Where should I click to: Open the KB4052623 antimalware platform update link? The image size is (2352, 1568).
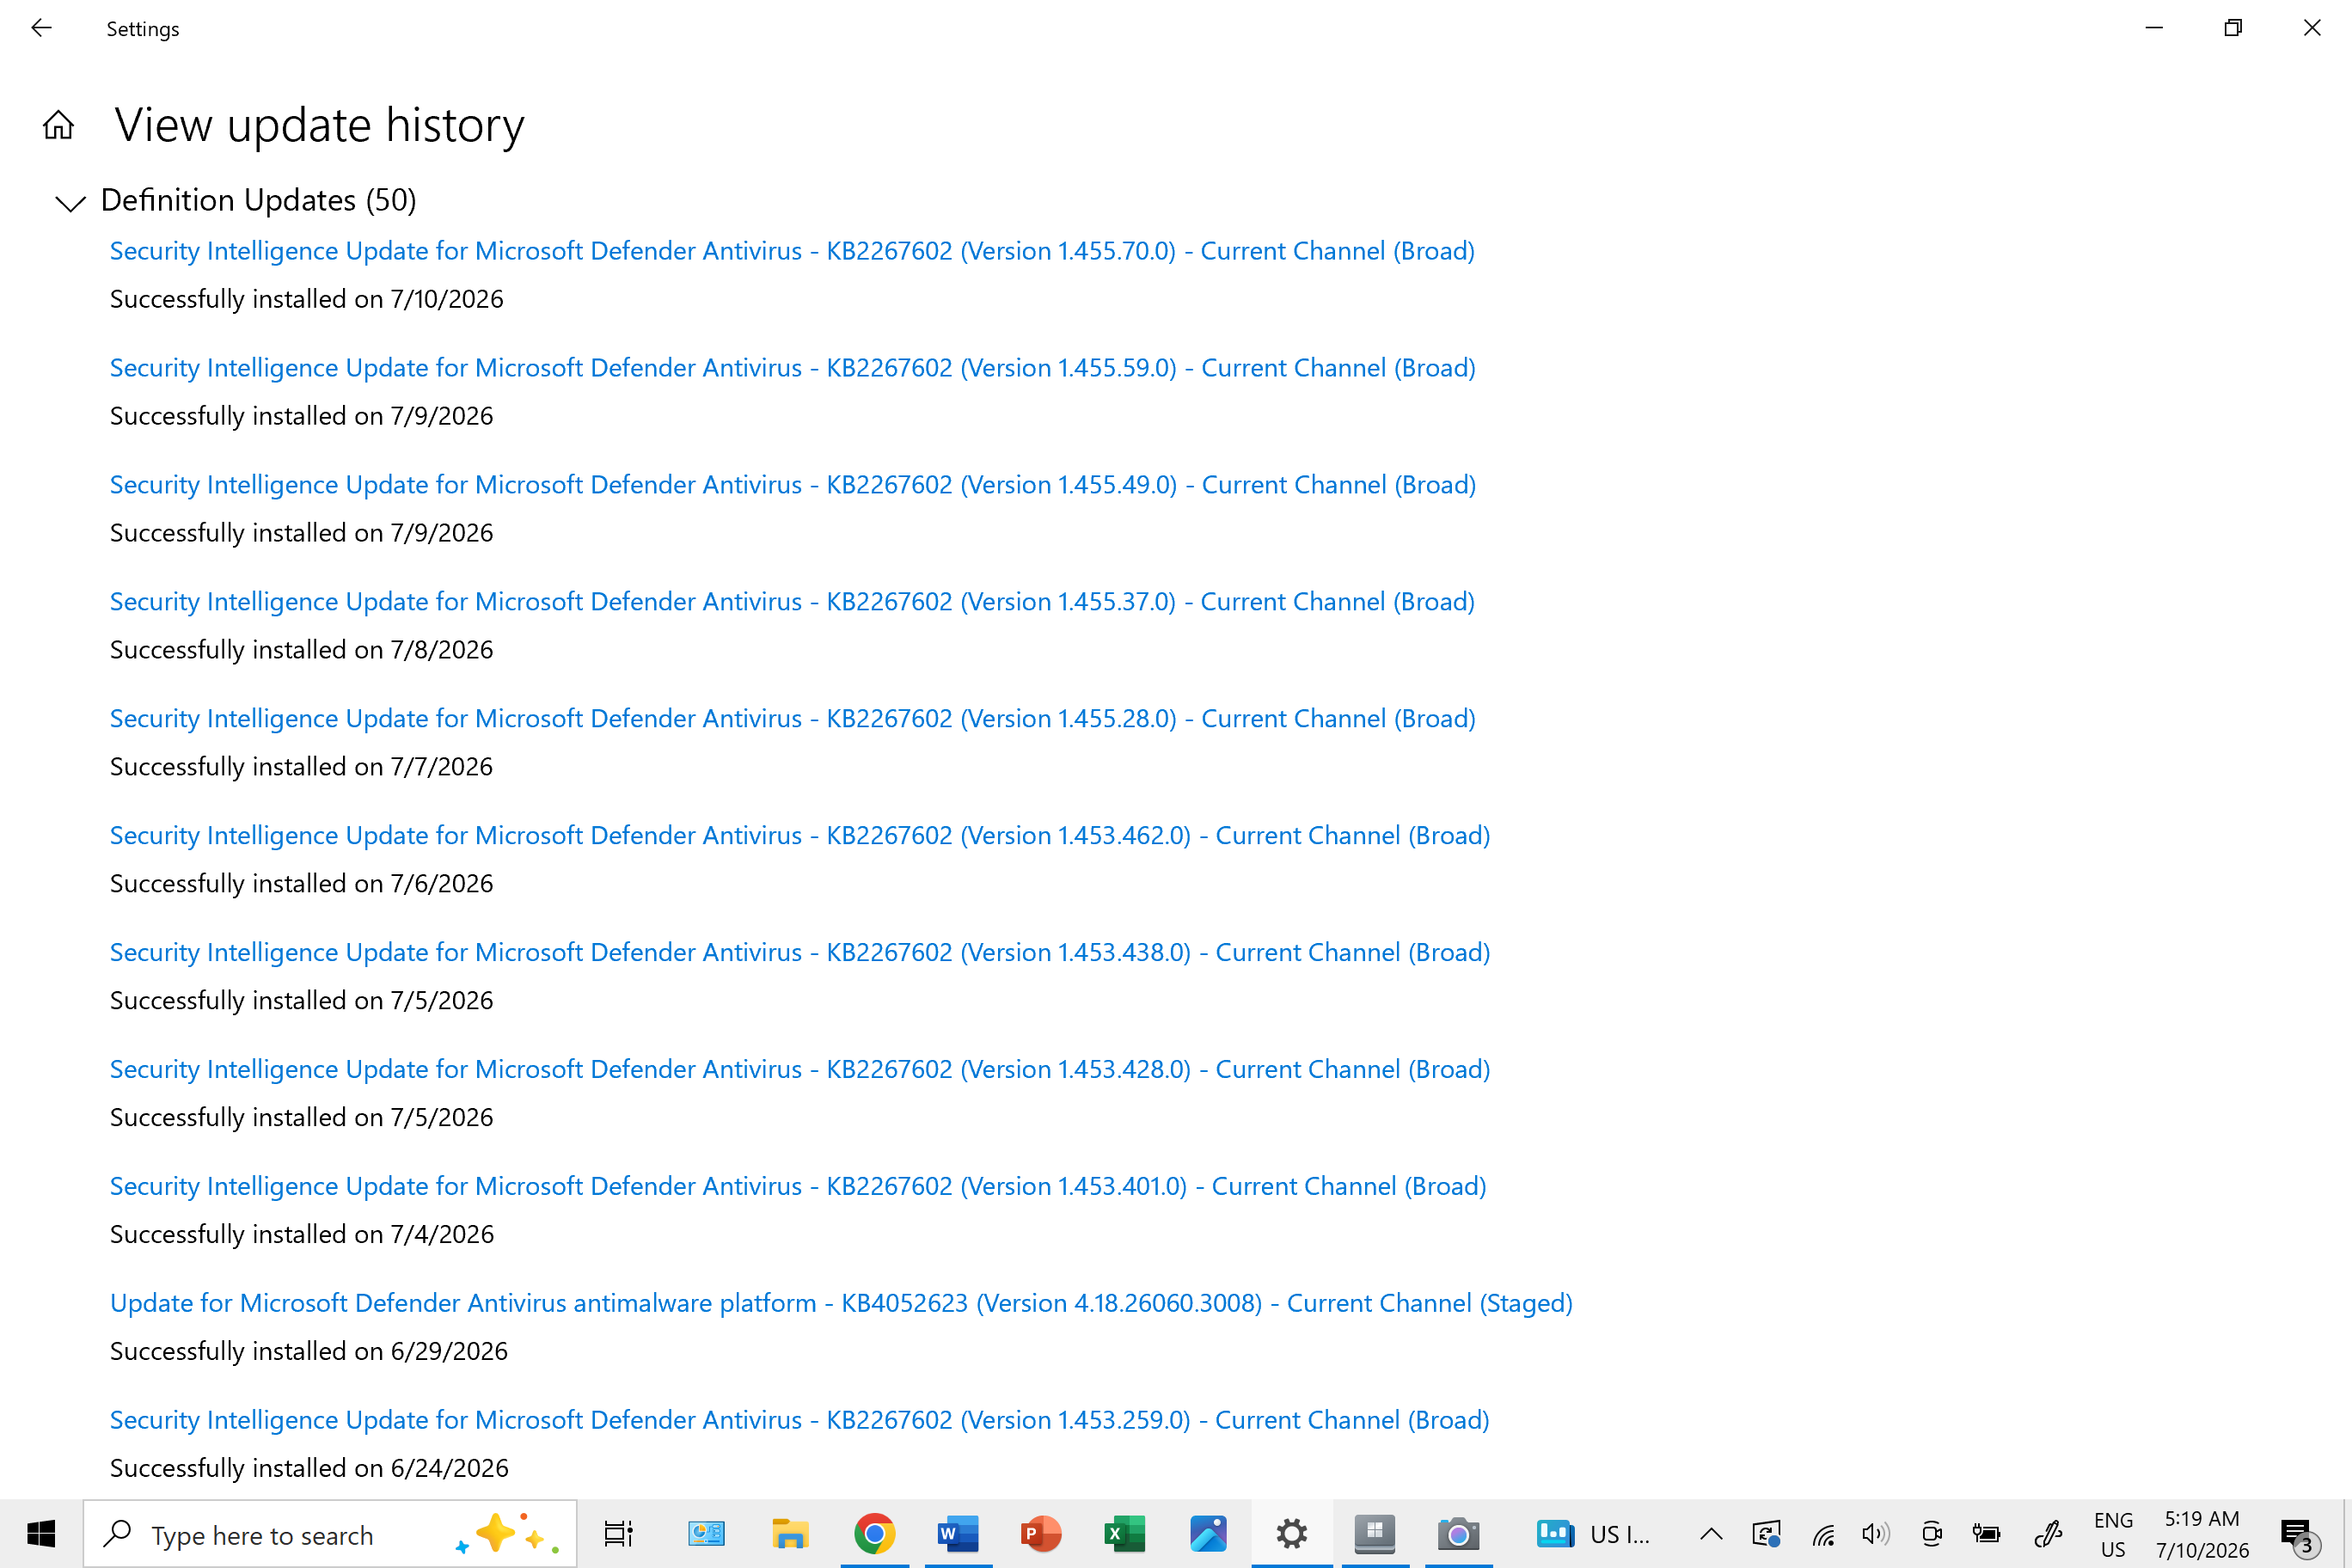click(x=841, y=1303)
